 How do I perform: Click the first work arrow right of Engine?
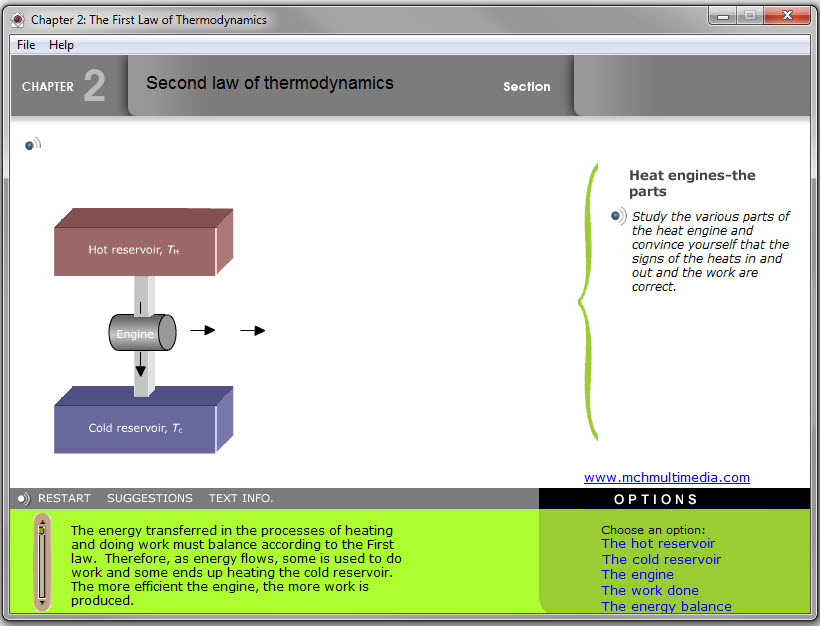[x=203, y=330]
